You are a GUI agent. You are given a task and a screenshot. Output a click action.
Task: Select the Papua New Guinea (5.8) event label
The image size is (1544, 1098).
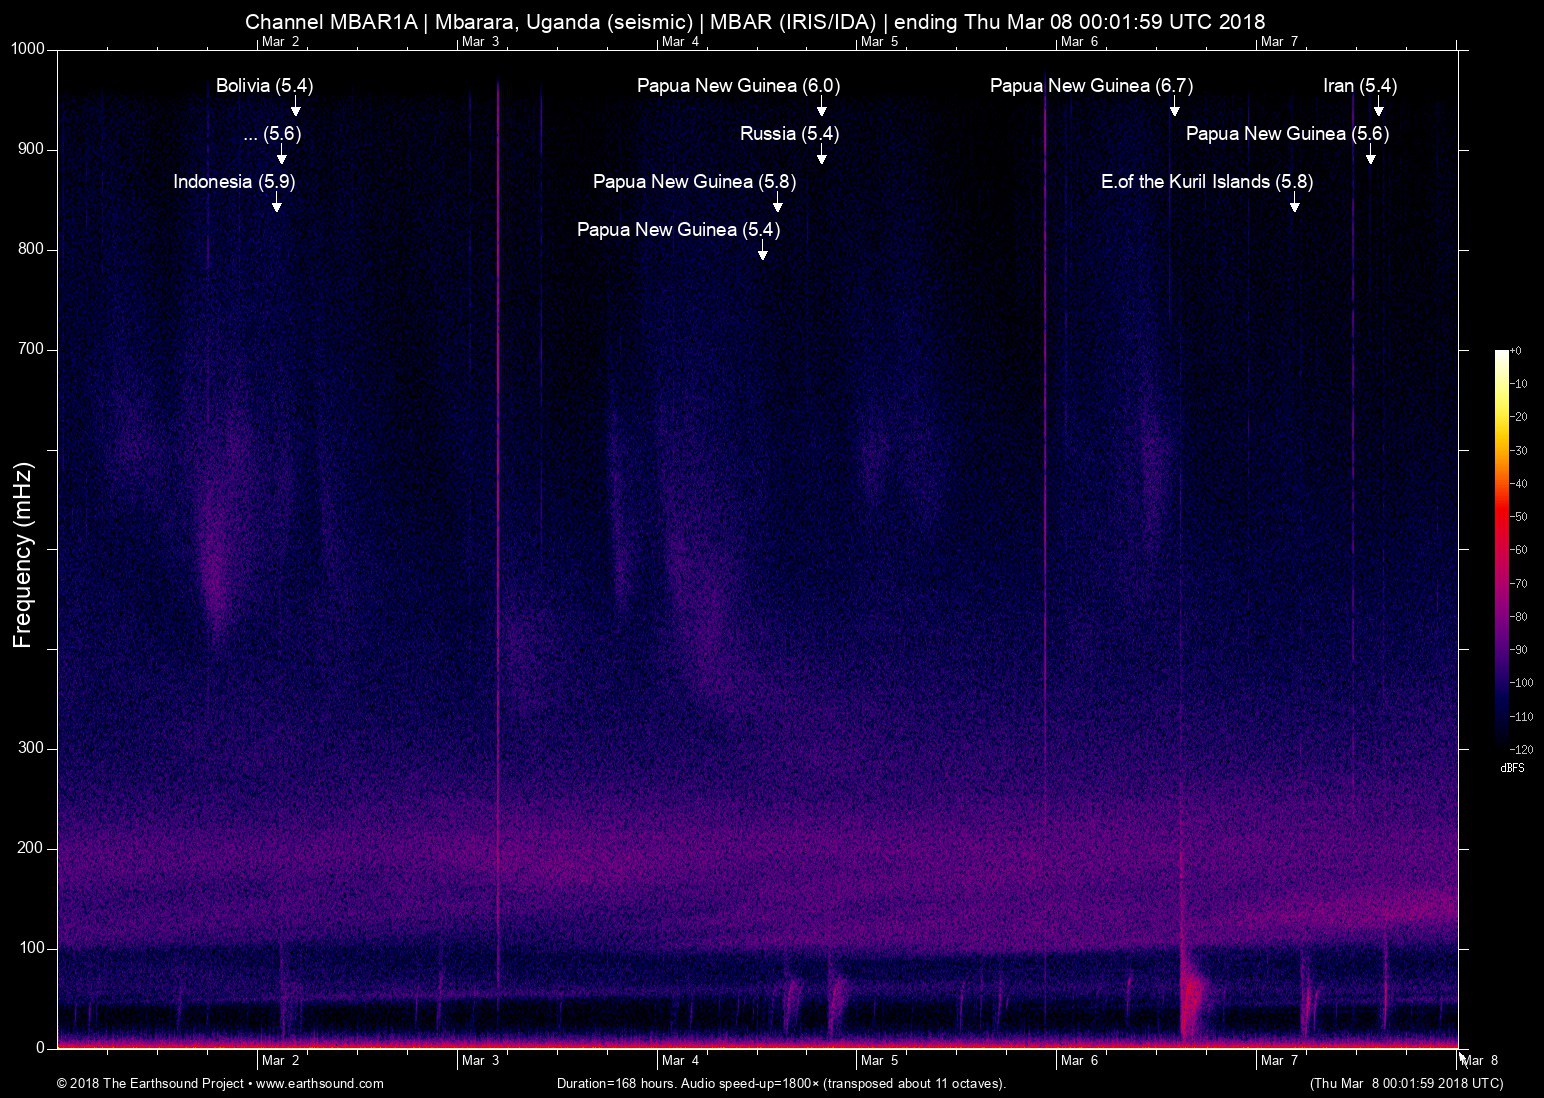[694, 182]
